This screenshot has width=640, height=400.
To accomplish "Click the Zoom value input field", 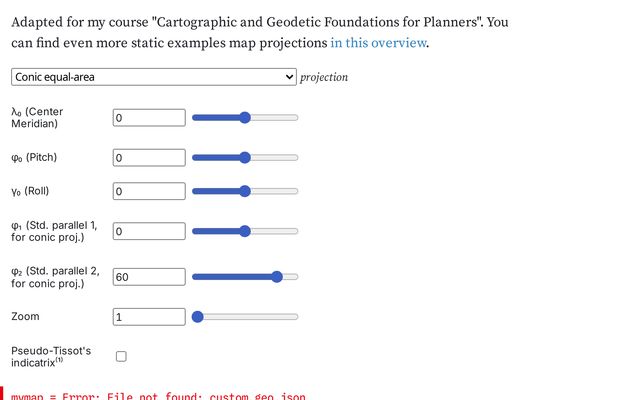I will coord(149,317).
